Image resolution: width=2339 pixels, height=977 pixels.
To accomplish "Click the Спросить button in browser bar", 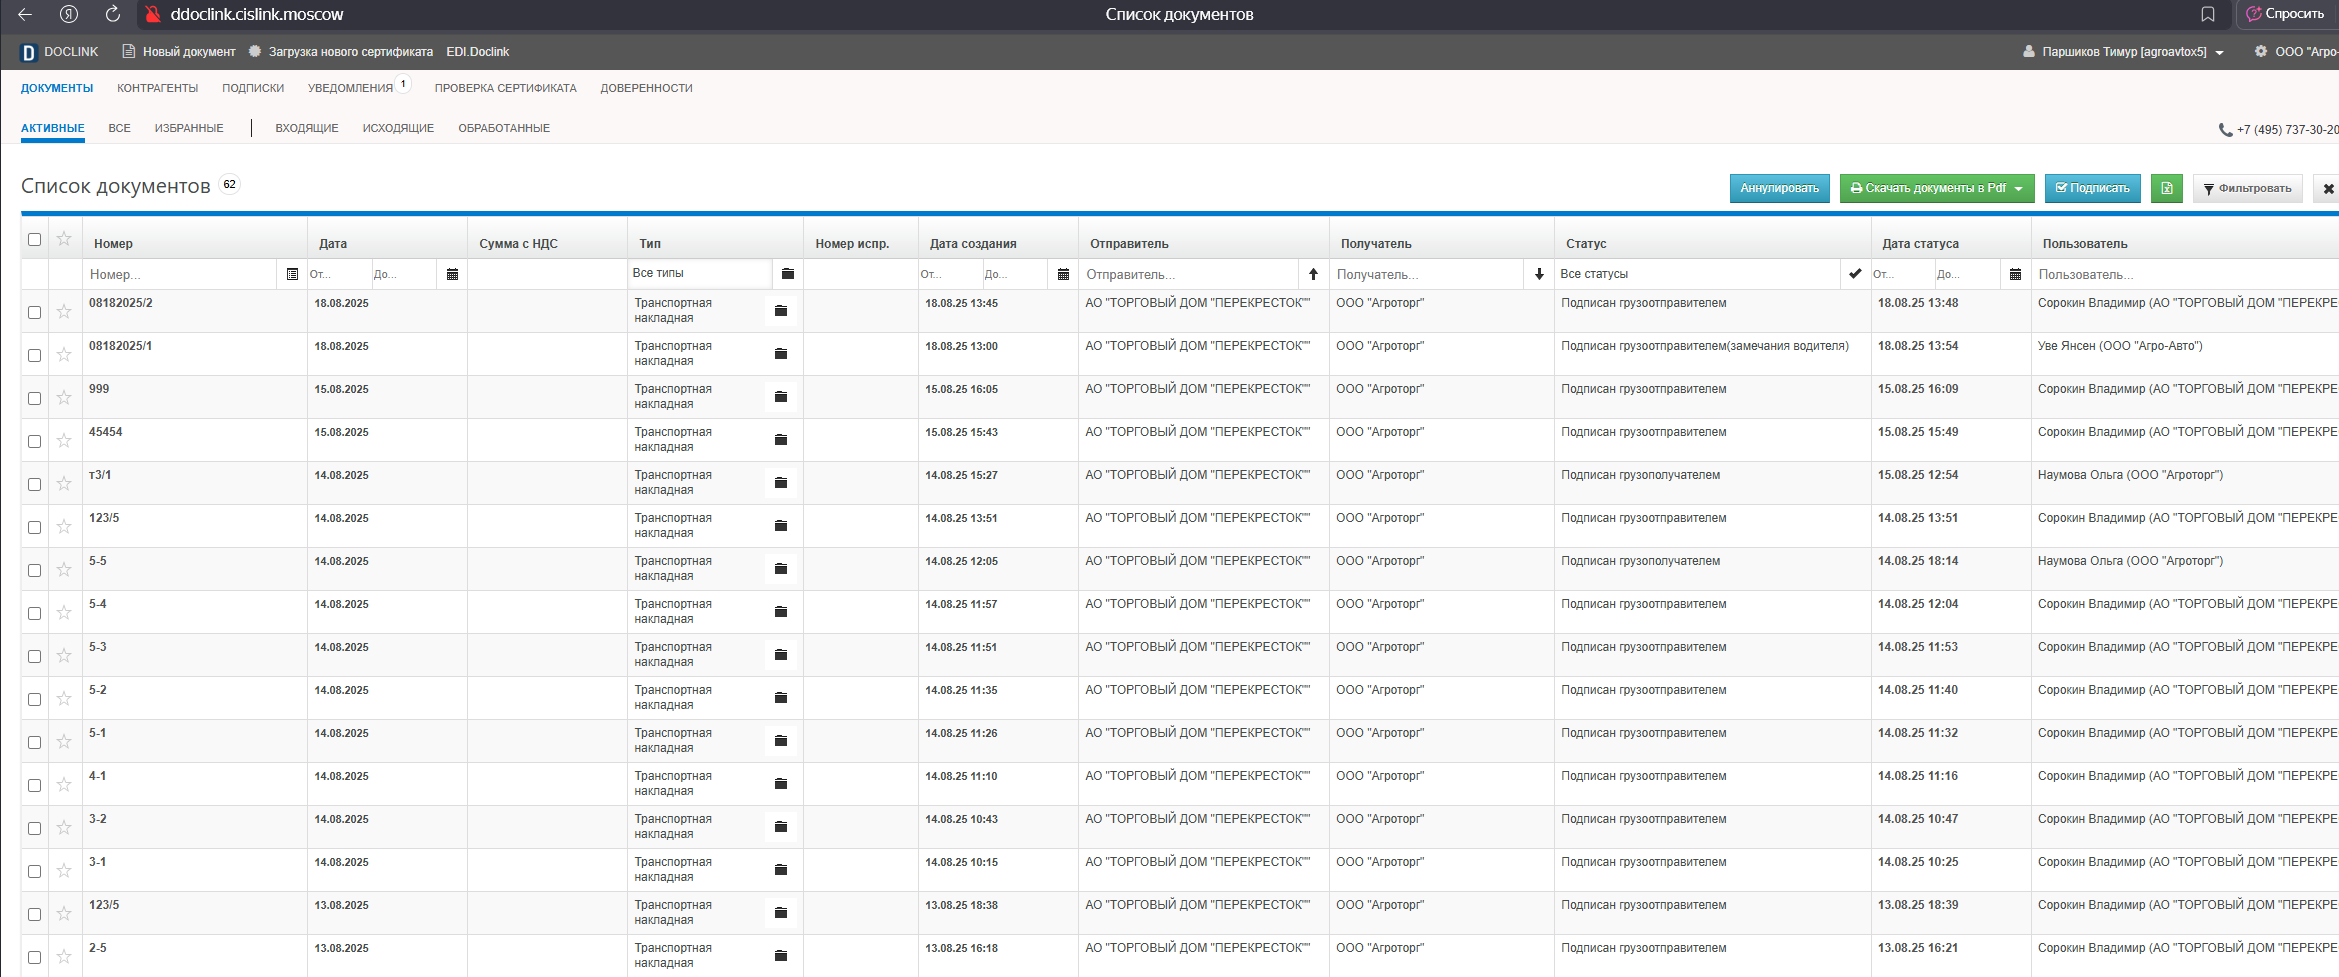I will [x=2286, y=14].
